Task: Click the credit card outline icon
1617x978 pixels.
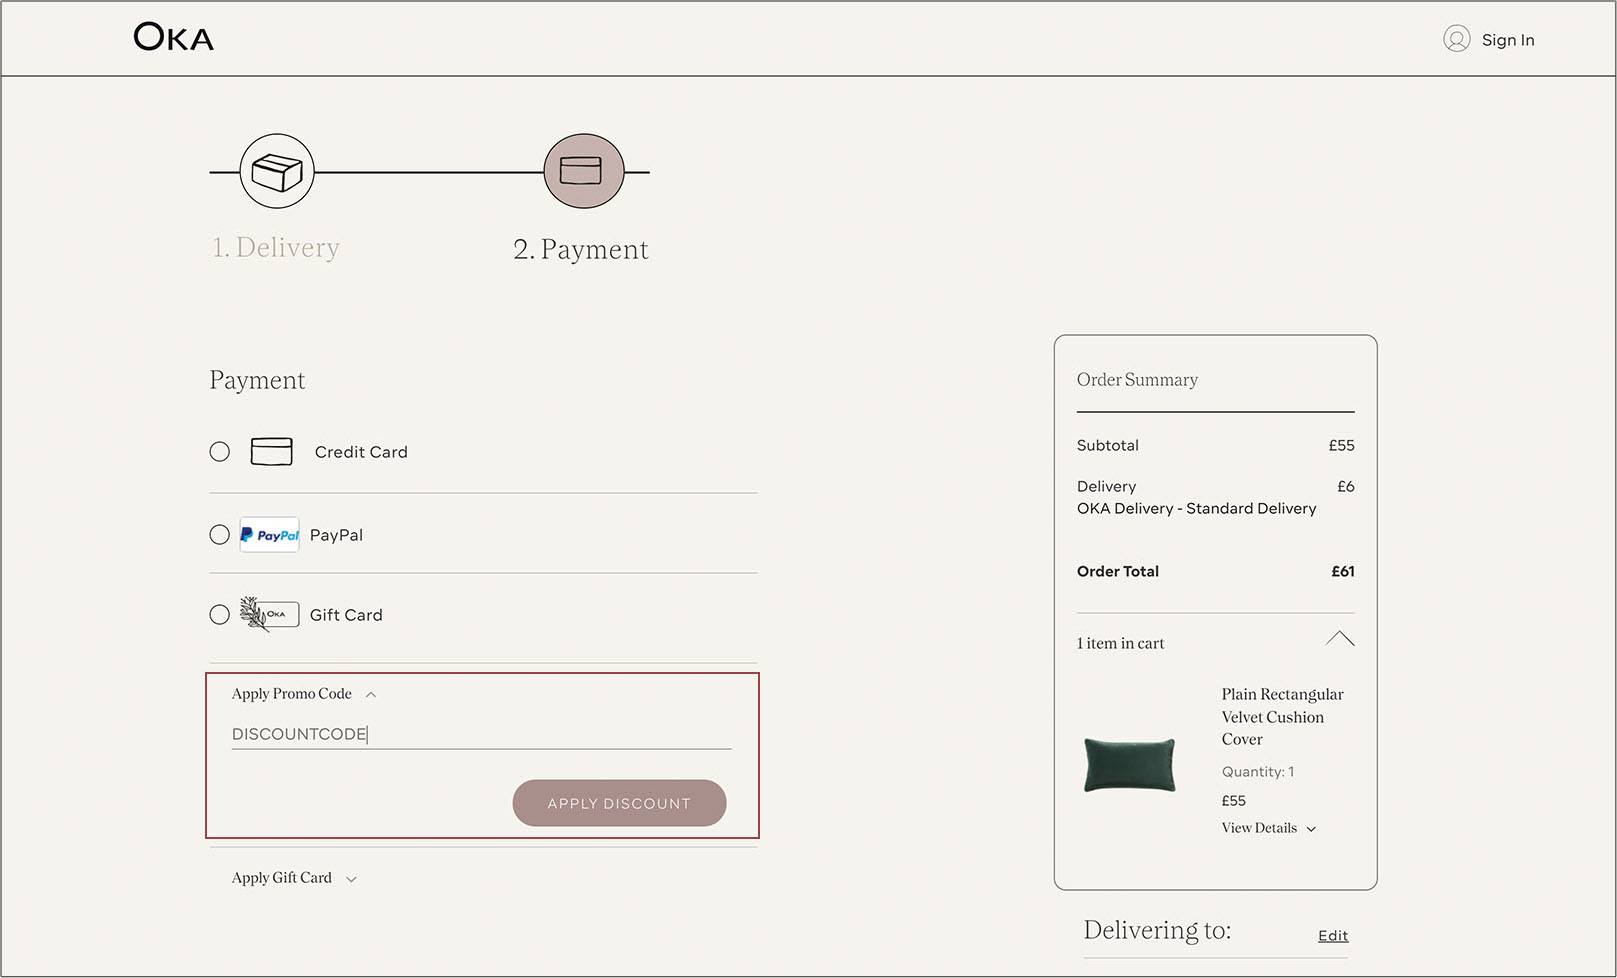Action: tap(271, 451)
